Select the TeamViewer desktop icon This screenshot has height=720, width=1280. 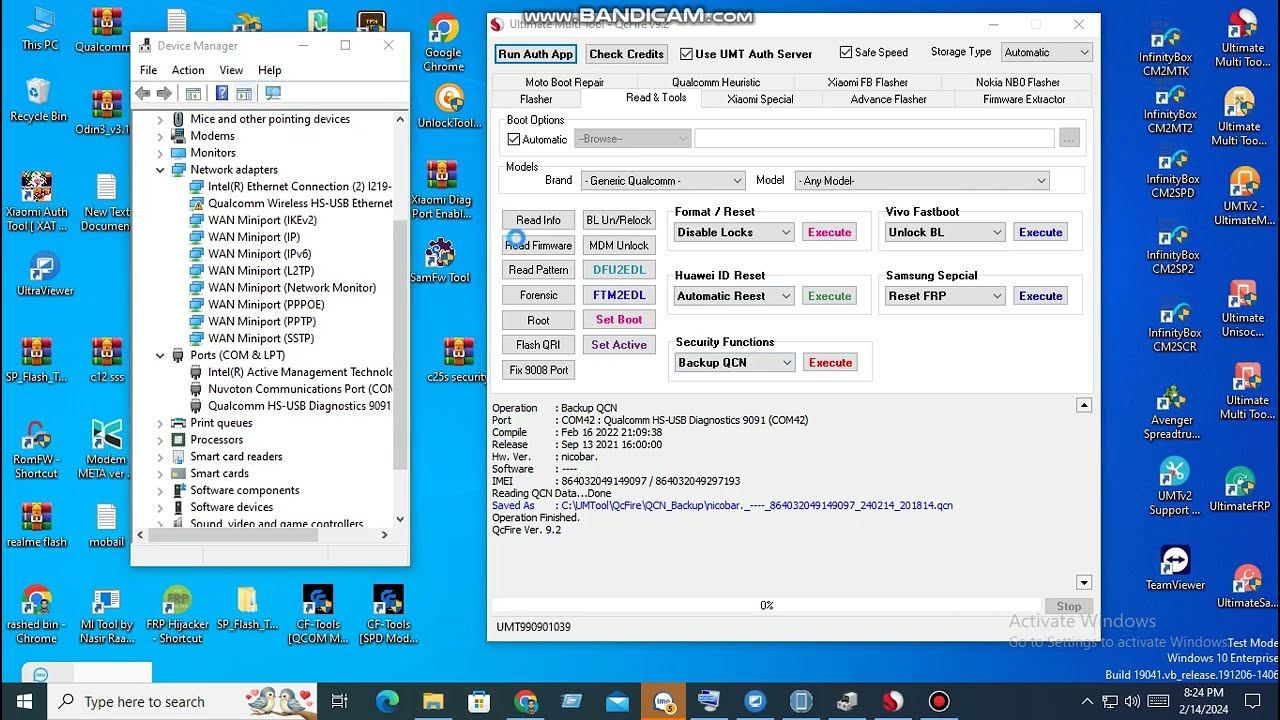coord(1175,568)
